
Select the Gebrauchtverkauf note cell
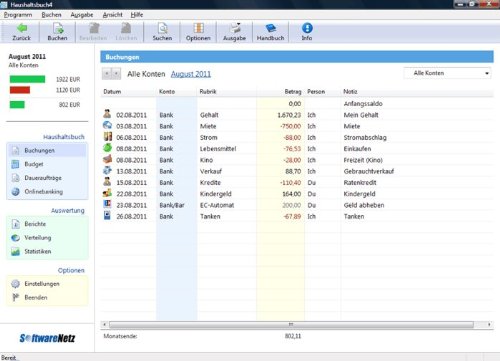[369, 171]
